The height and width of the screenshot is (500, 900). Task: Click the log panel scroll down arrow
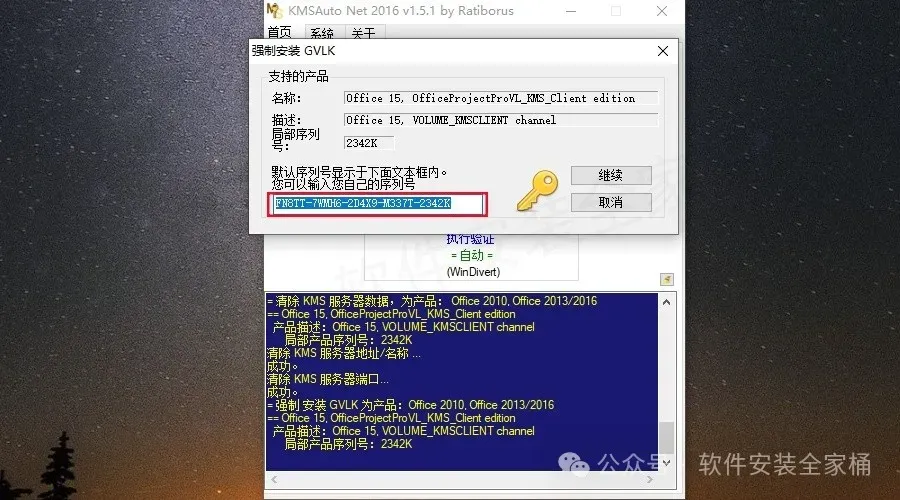[x=666, y=463]
